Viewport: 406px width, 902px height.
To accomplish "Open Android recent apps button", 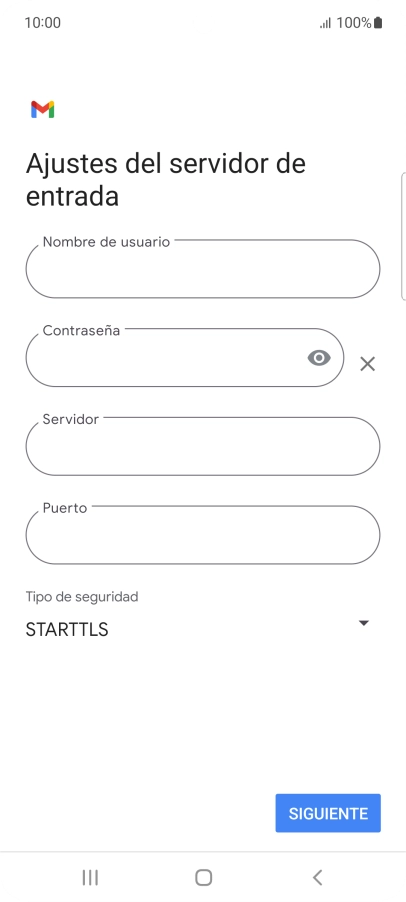I will point(90,877).
